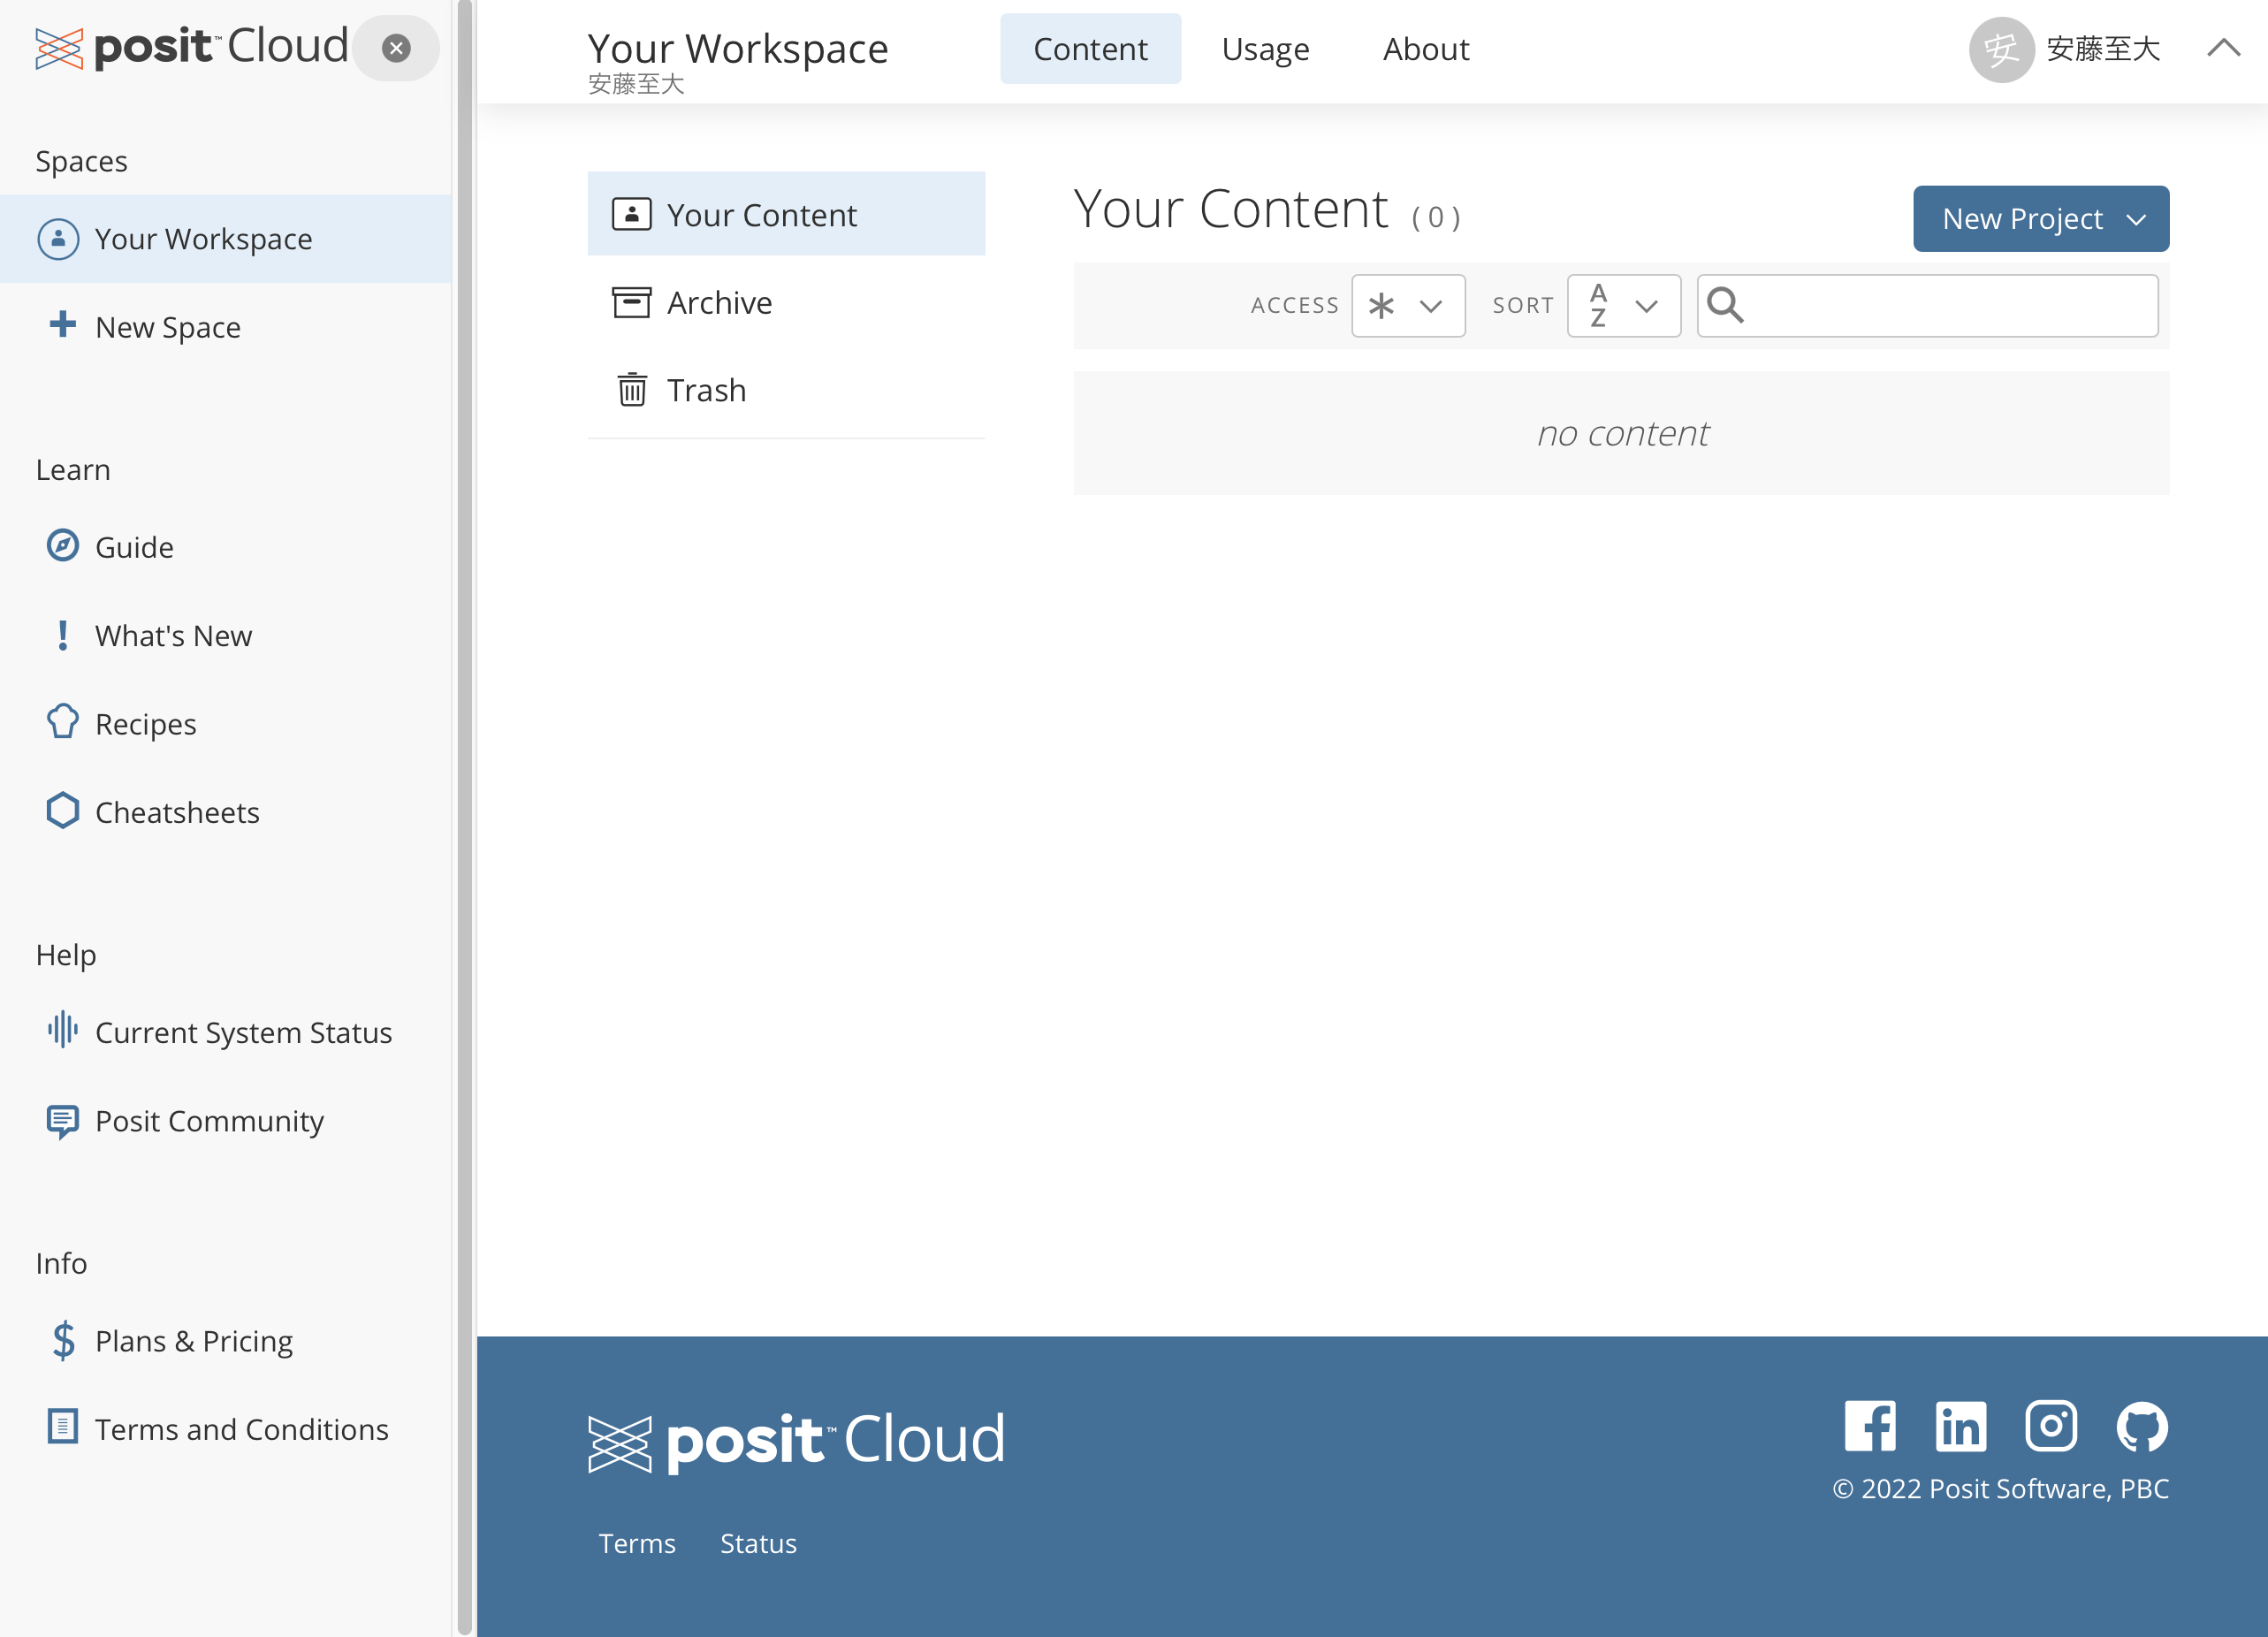Collapse the user account menu chevron
This screenshot has width=2268, height=1637.
[x=2223, y=48]
